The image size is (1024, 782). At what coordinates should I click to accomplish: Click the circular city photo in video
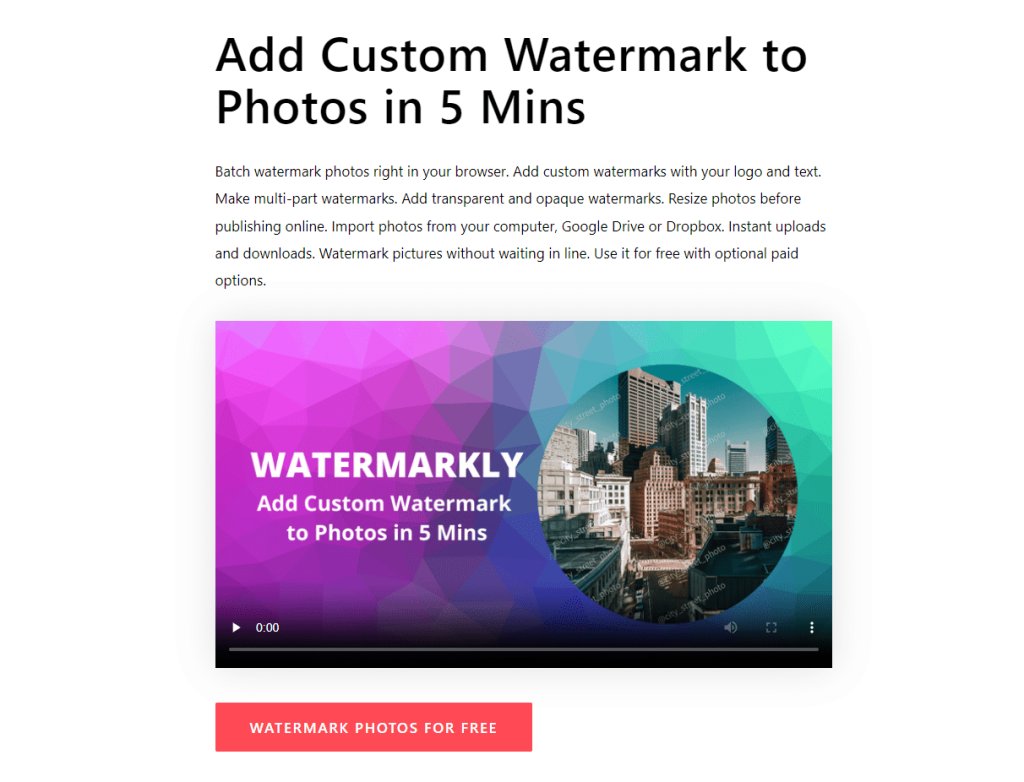tap(667, 494)
